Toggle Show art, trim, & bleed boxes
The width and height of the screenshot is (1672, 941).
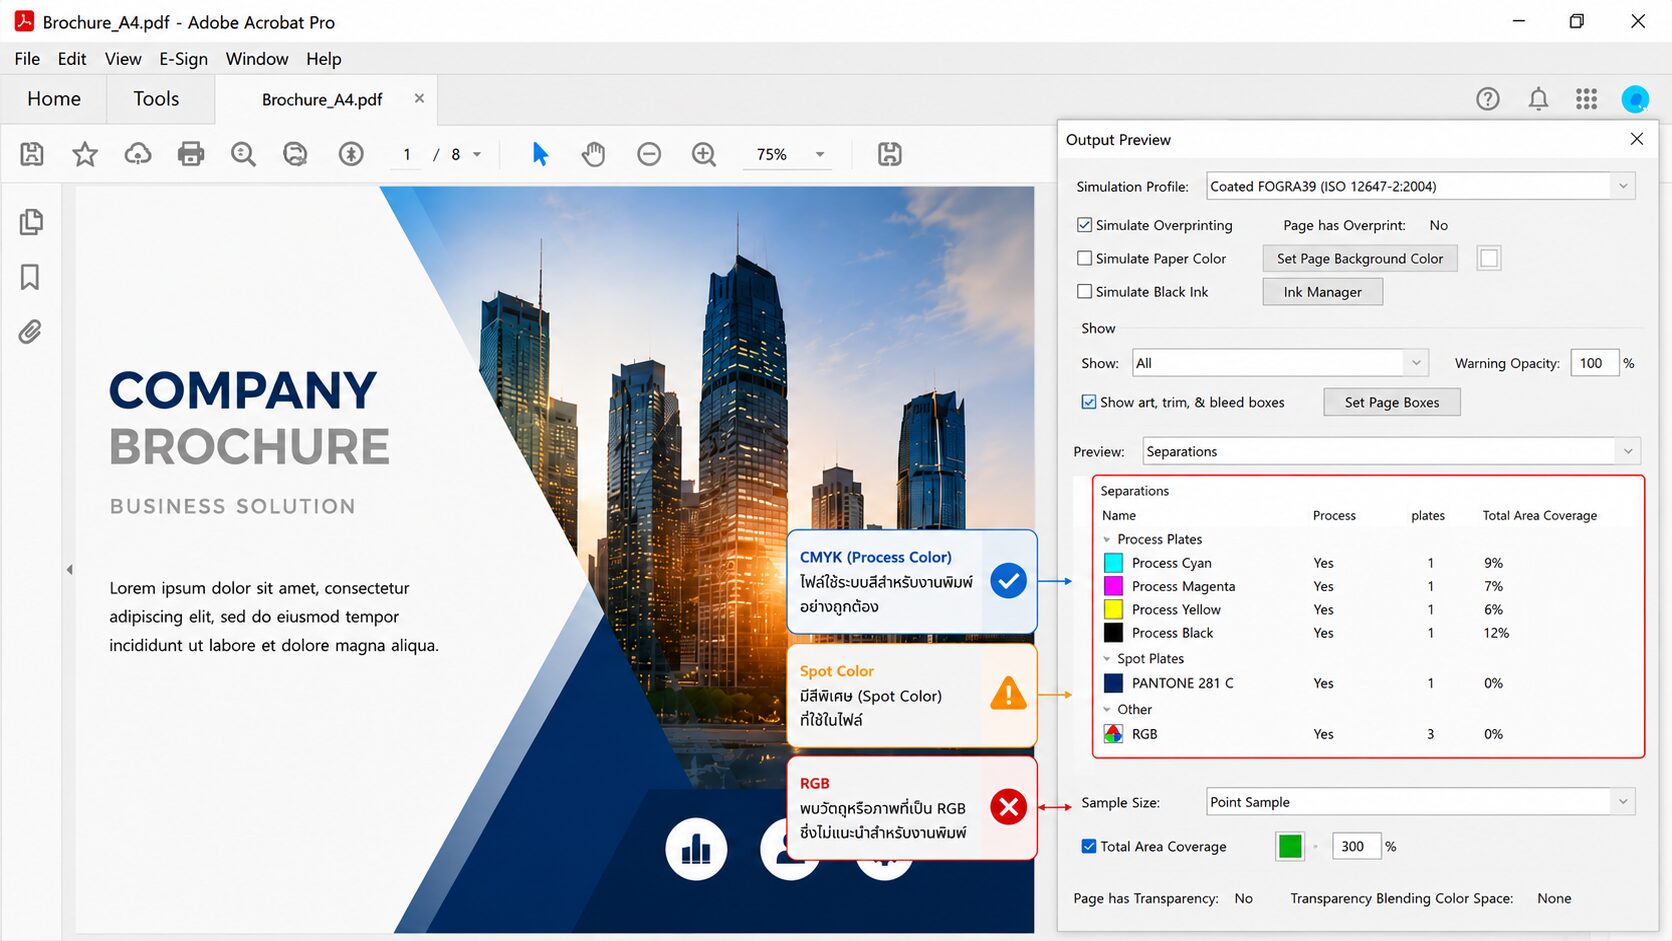(x=1089, y=402)
